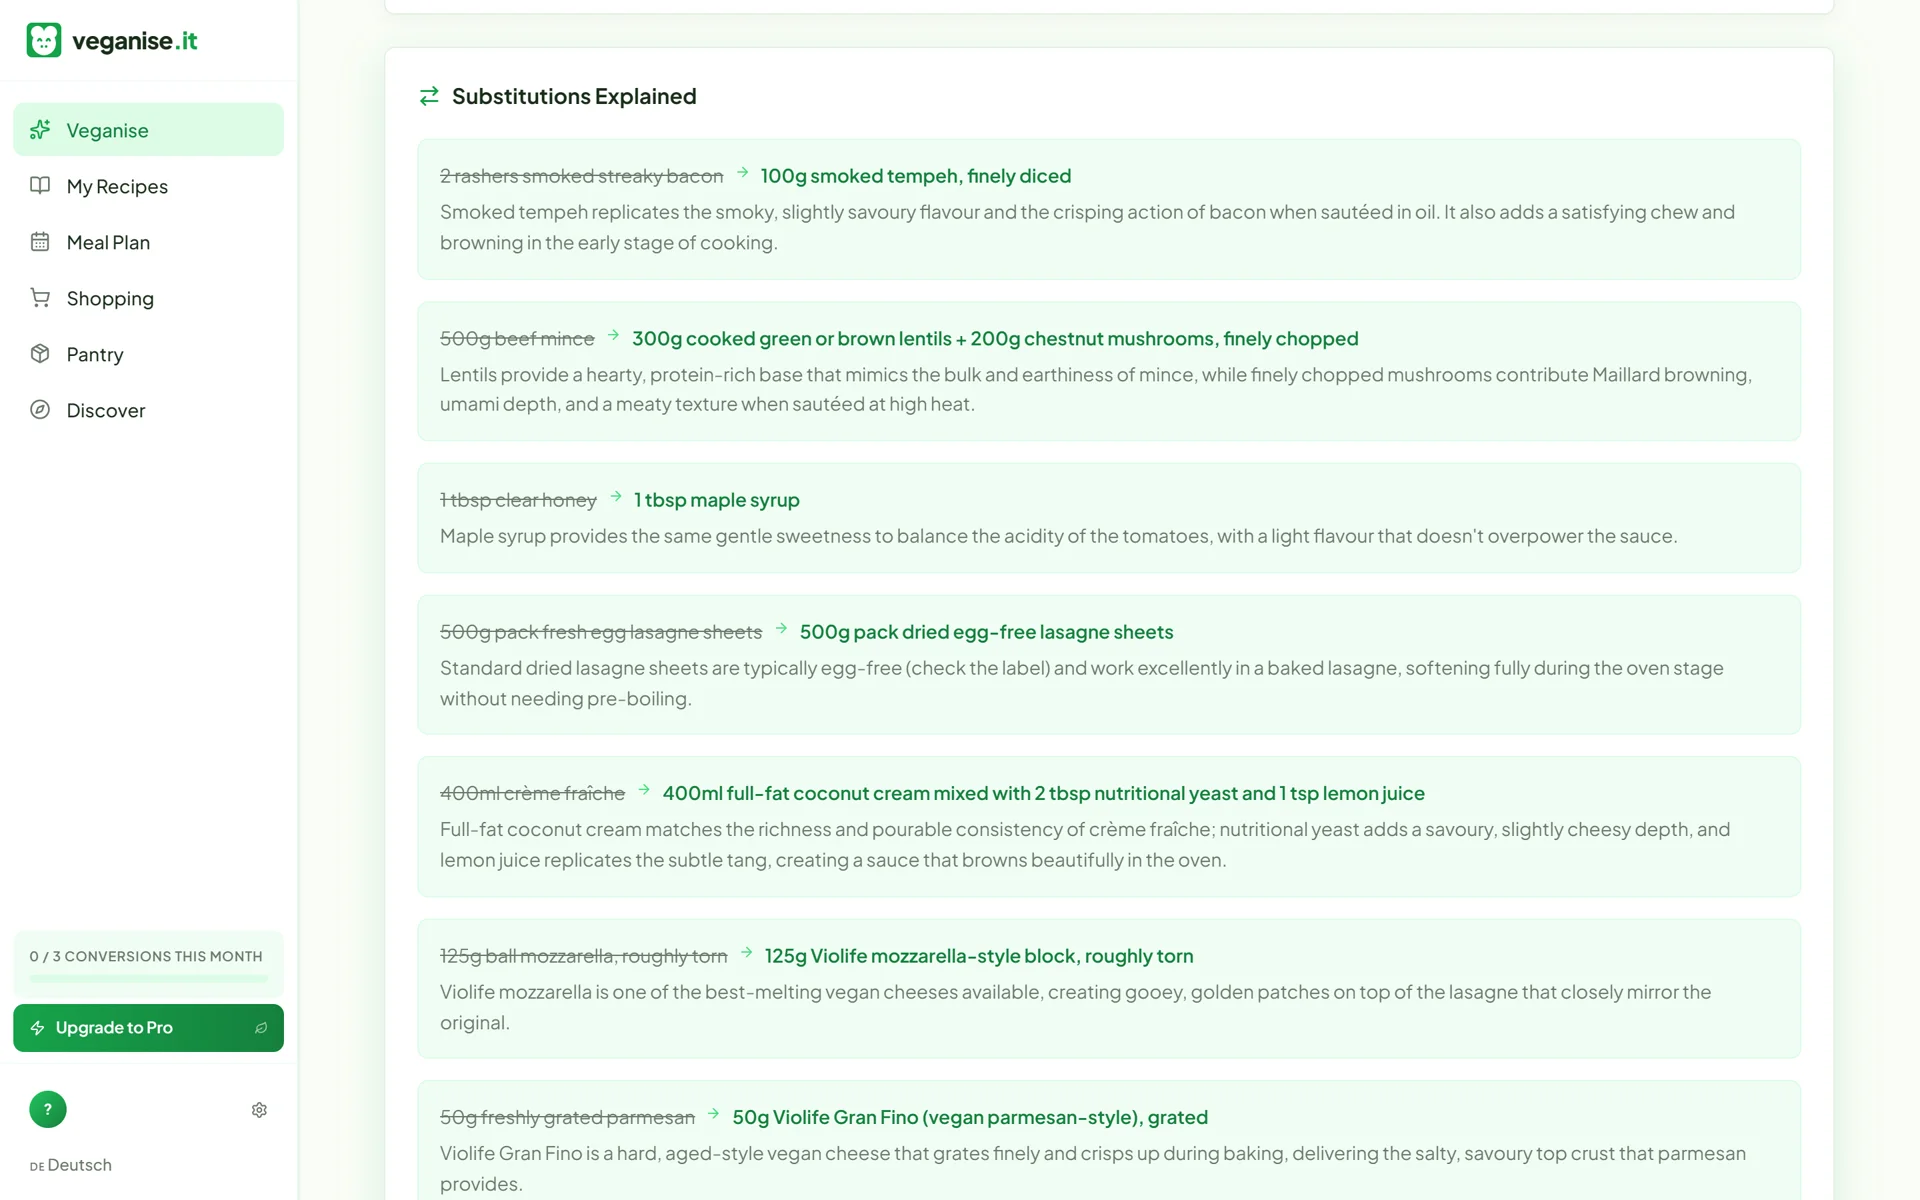Screen dimensions: 1920x1200
Task: Click the Meal Plan calendar icon
Action: [x=40, y=242]
